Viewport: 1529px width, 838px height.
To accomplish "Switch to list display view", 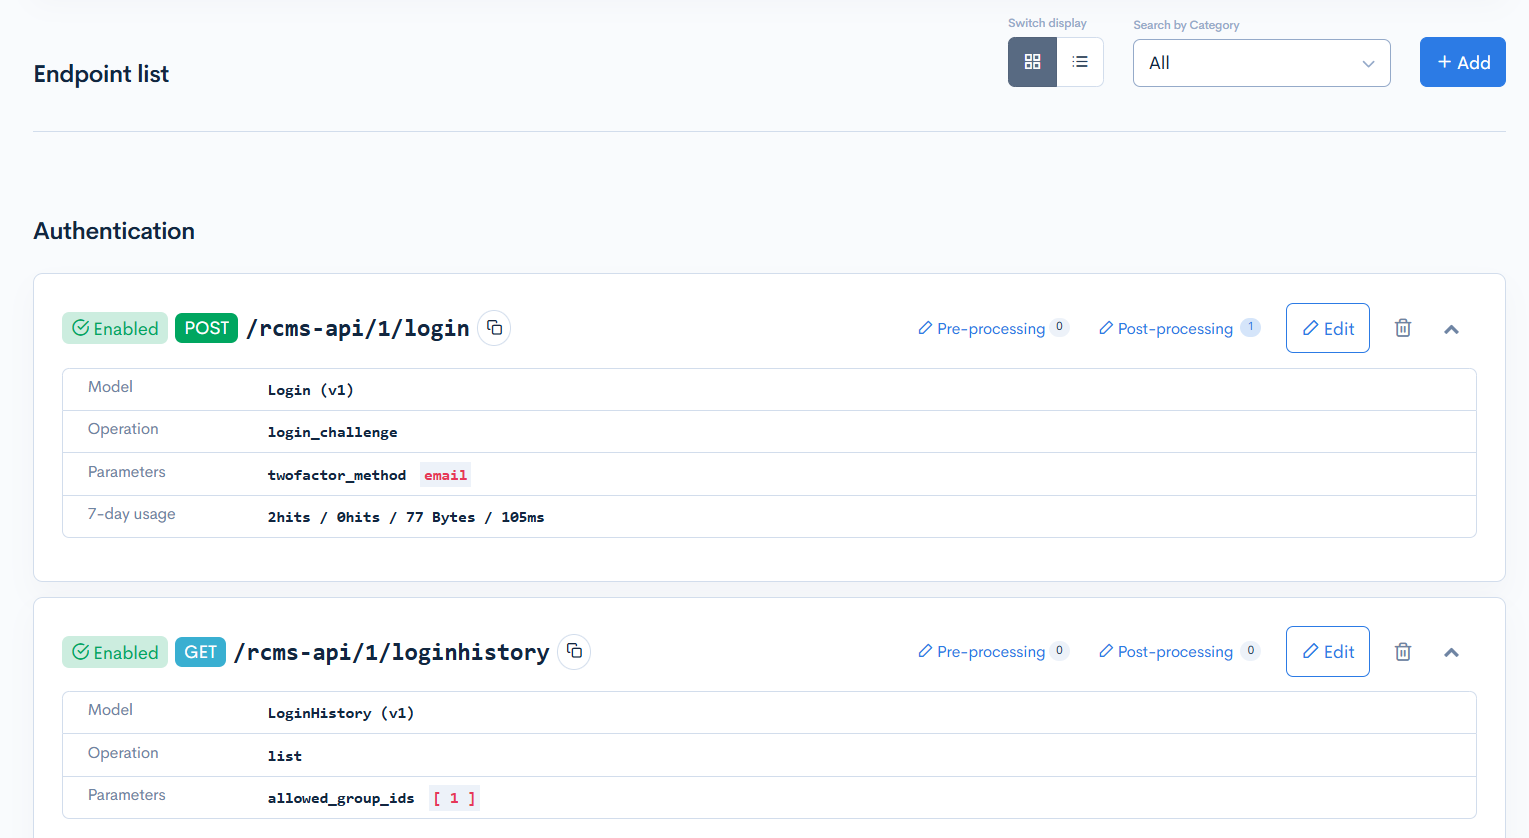I will 1080,61.
